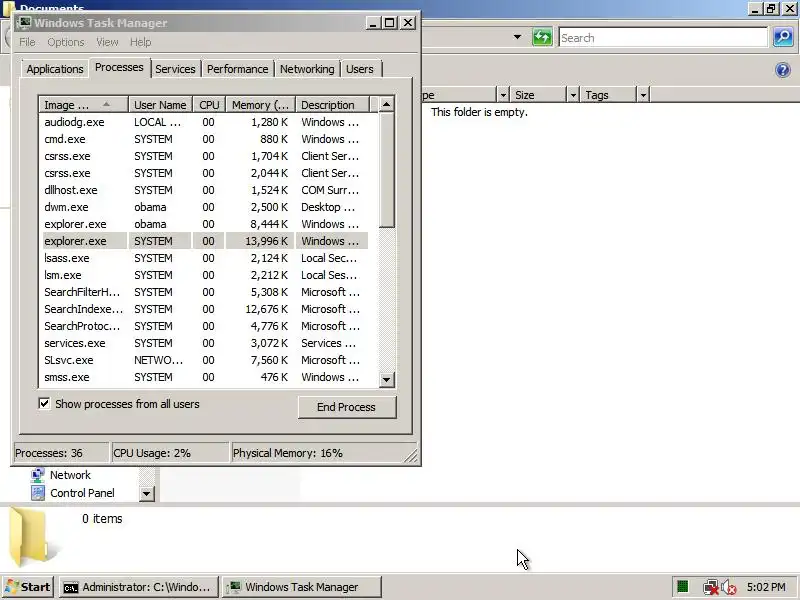Switch to the Users tab
Image resolution: width=800 pixels, height=600 pixels.
point(360,69)
